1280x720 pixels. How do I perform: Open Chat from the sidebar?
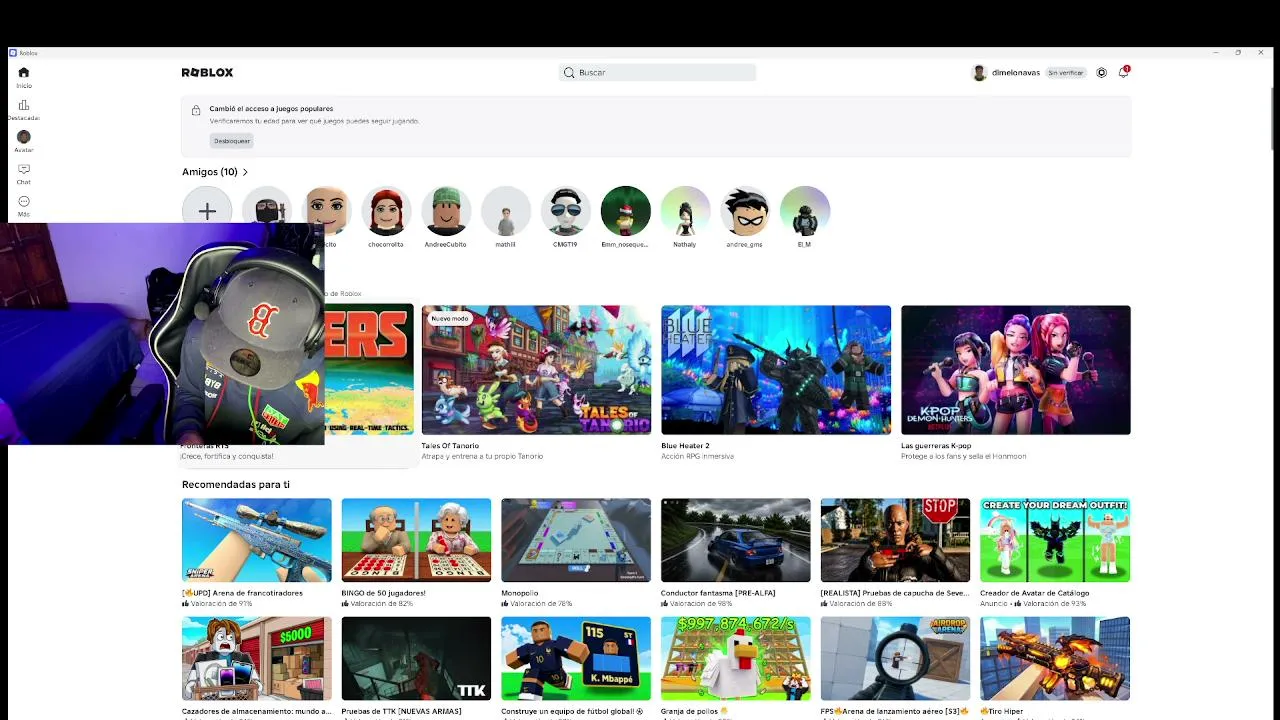click(x=24, y=174)
